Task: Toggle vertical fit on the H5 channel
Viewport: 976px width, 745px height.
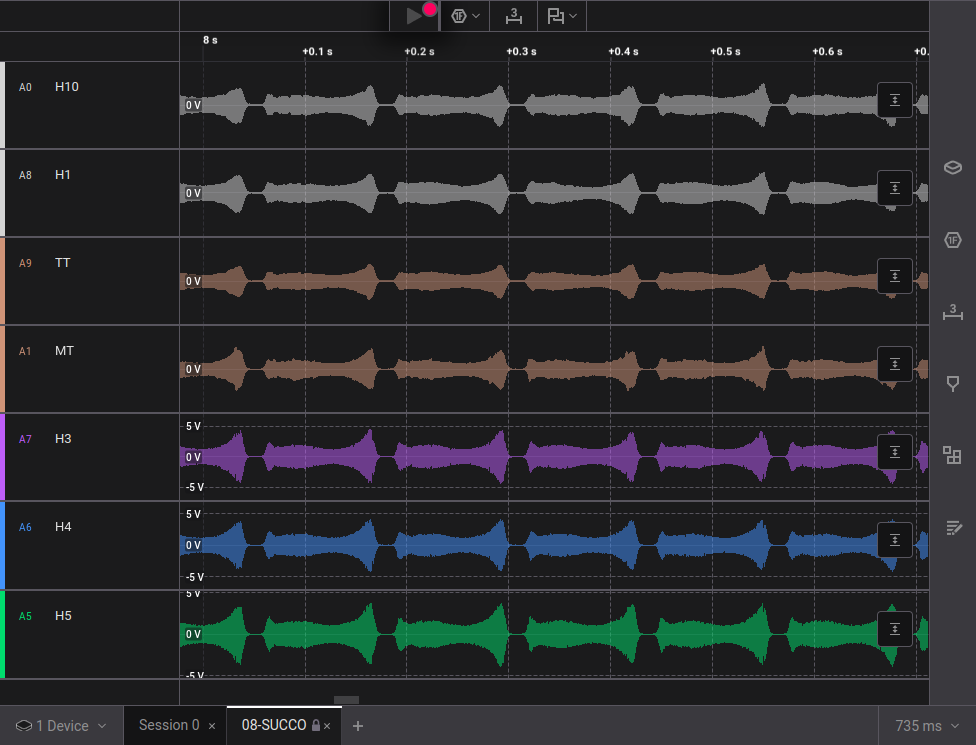Action: coord(894,629)
